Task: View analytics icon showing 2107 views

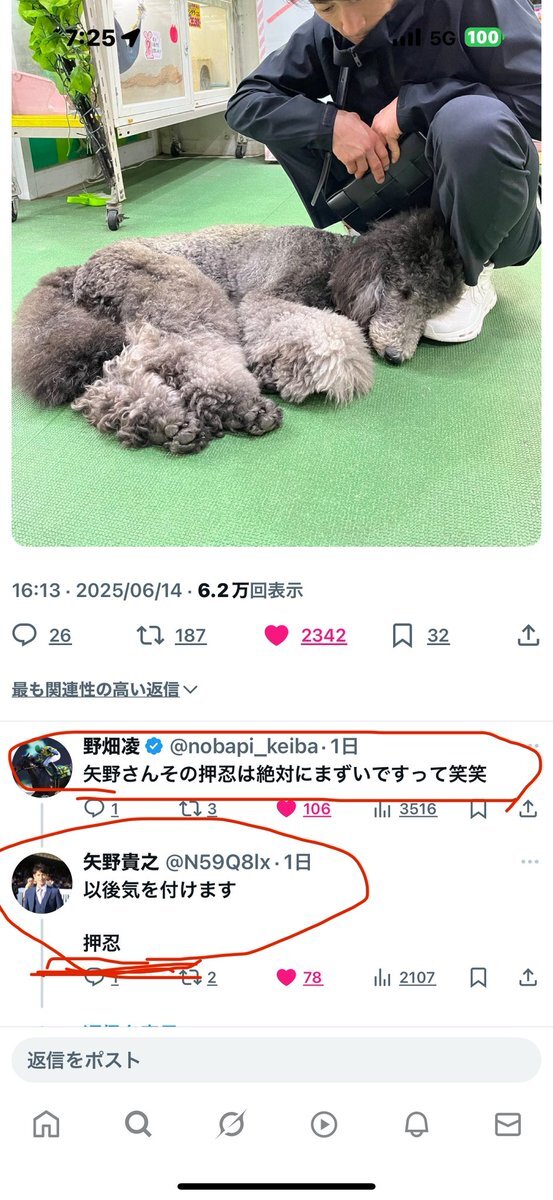Action: 381,977
